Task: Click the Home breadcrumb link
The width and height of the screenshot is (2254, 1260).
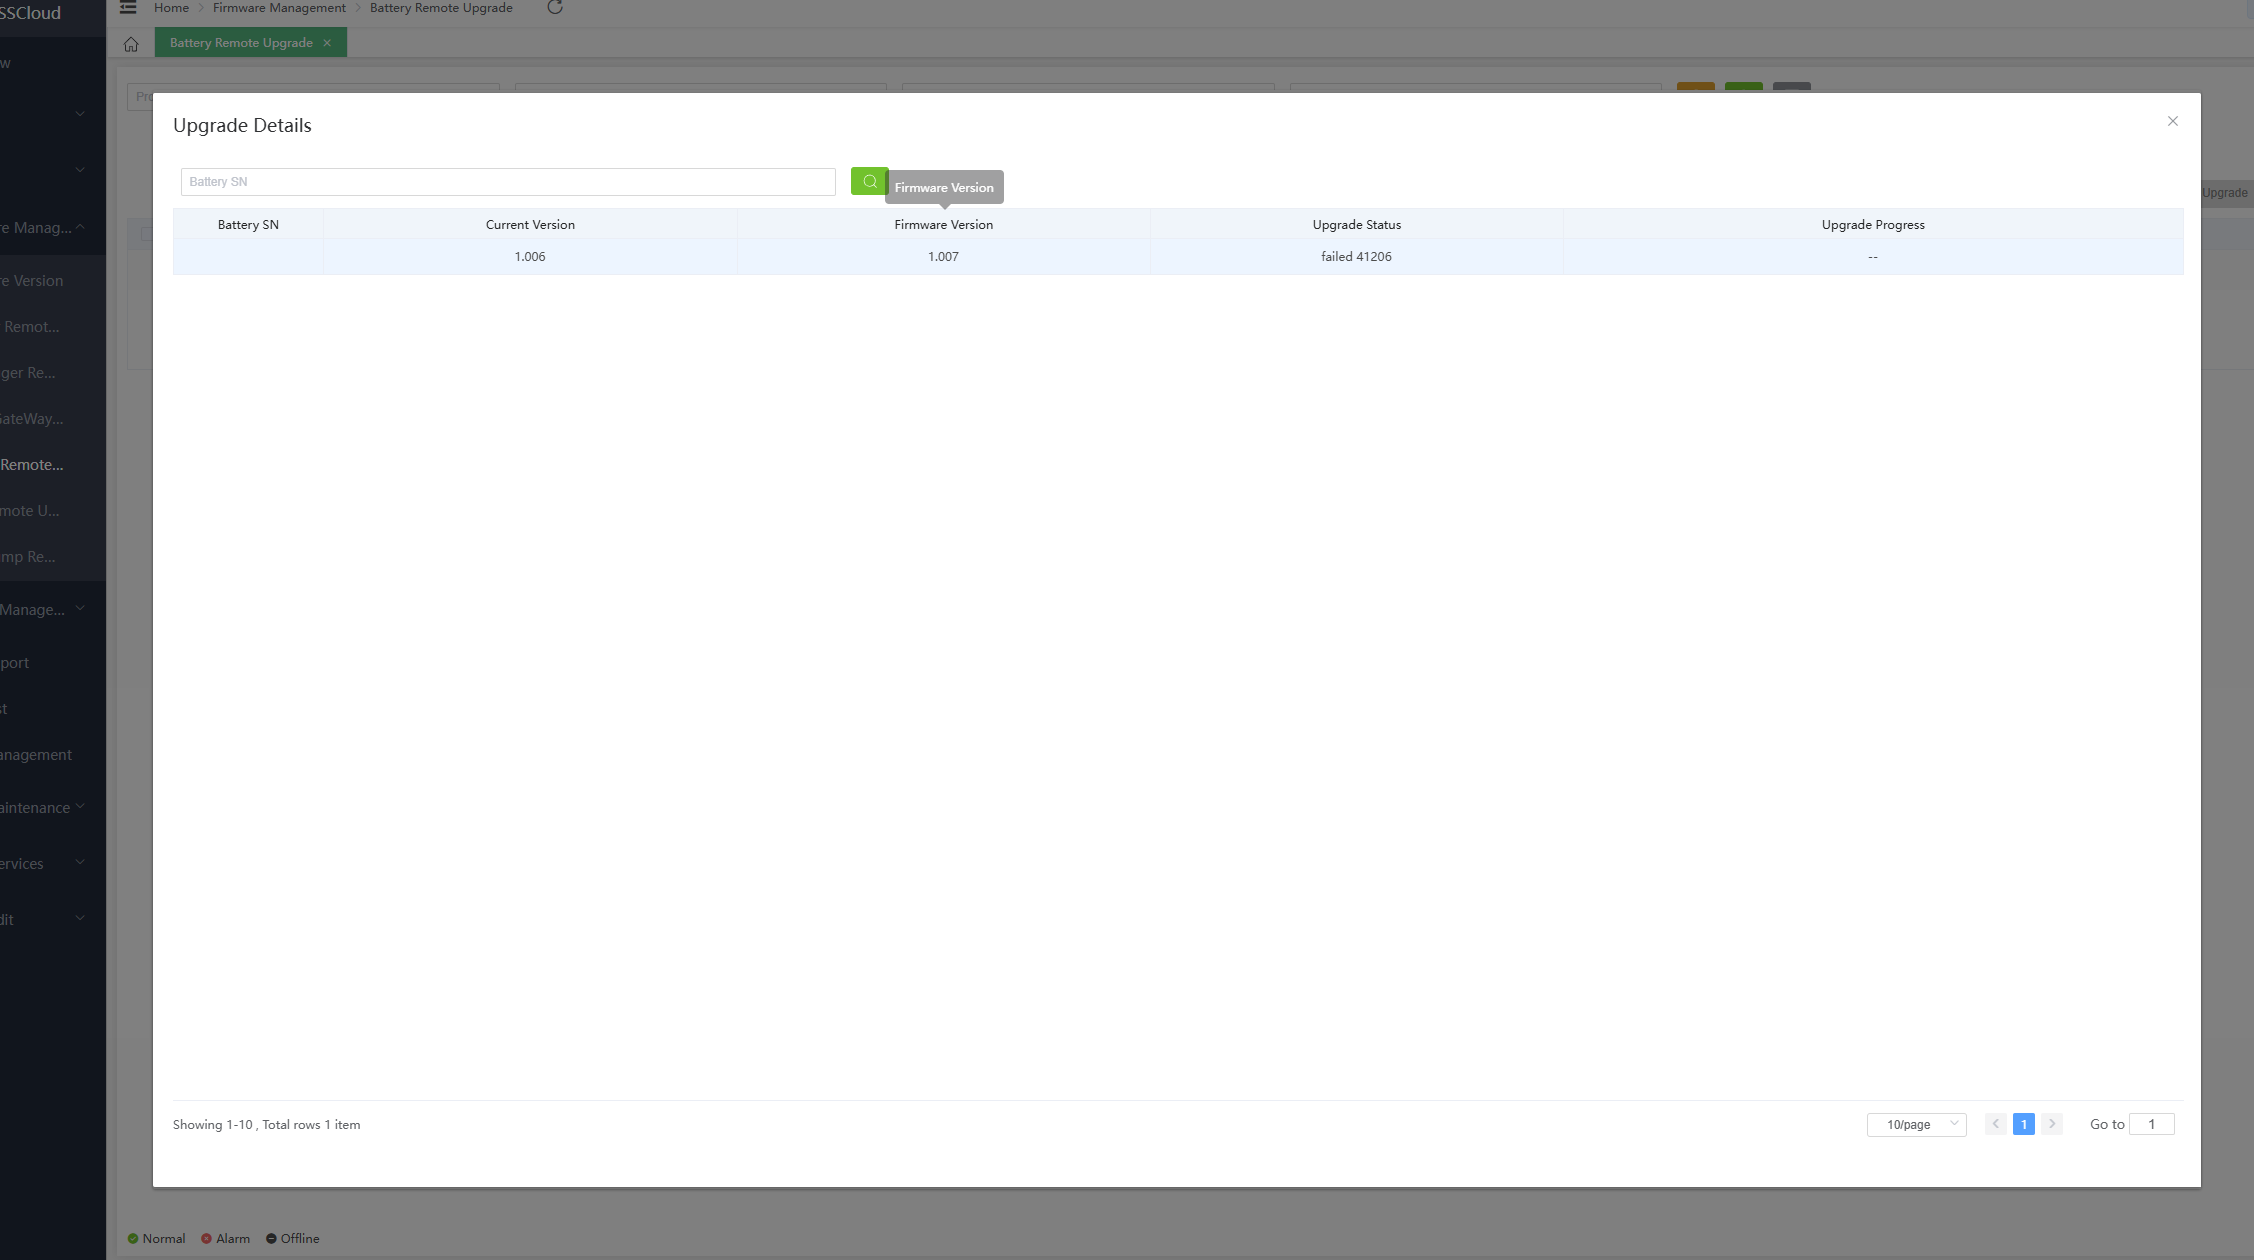Action: point(171,8)
